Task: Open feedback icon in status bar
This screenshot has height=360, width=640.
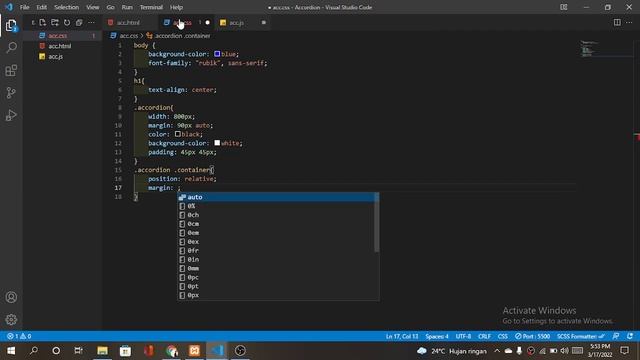Action: (x=616, y=336)
